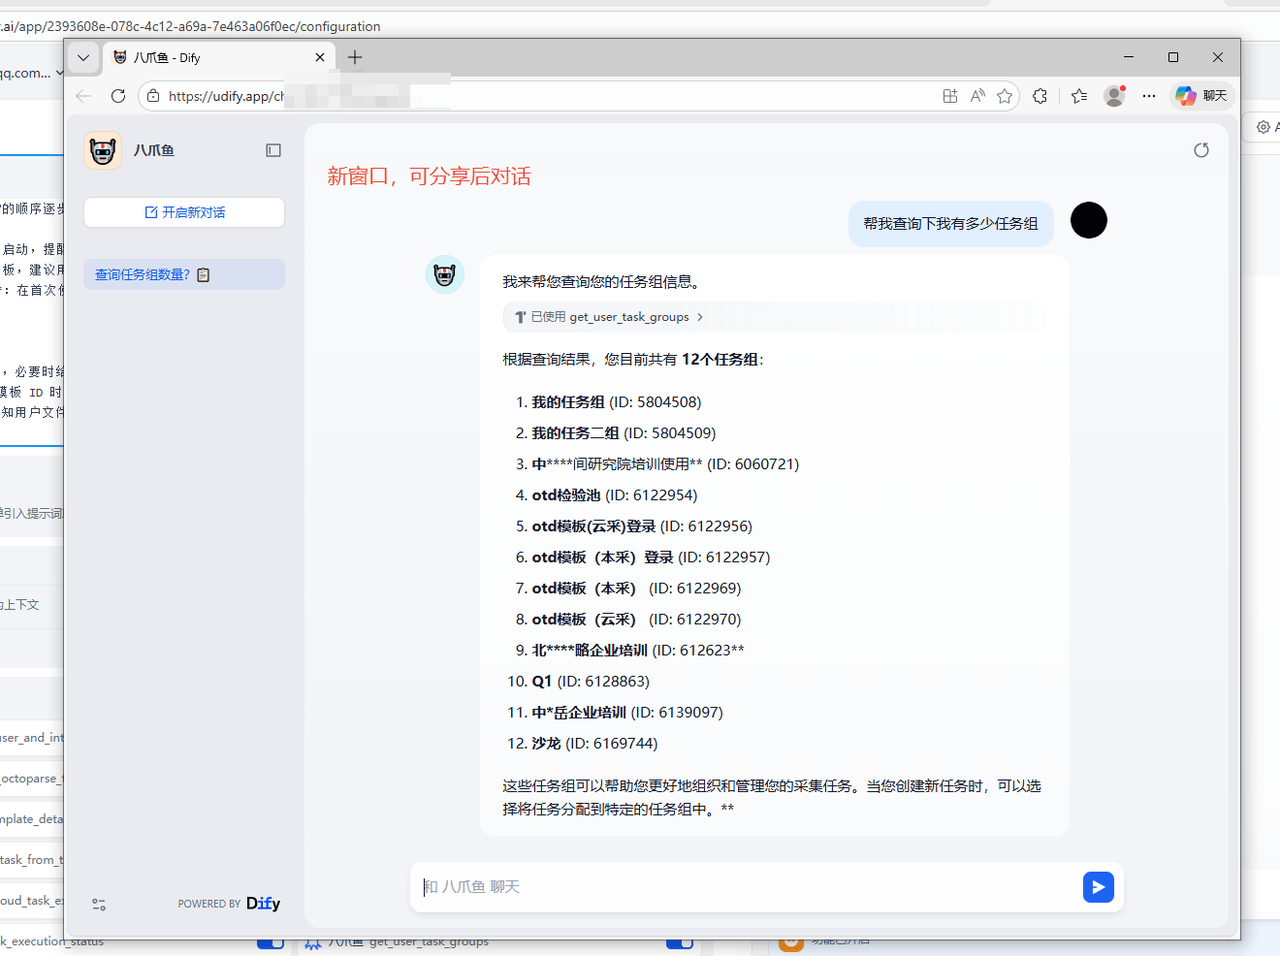
Task: Open the Copilot 聊天 button
Action: tap(1202, 96)
